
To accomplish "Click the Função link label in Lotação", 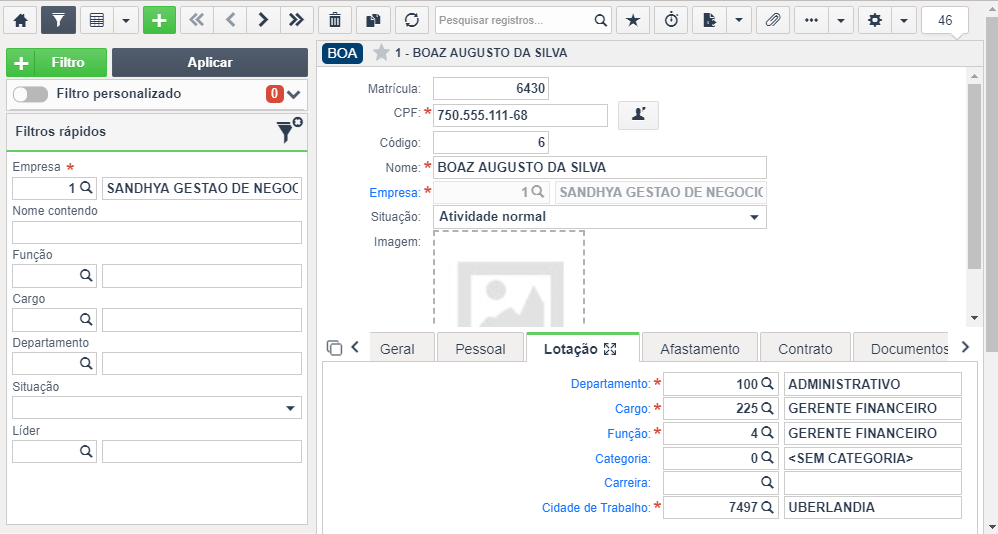I will point(629,433).
